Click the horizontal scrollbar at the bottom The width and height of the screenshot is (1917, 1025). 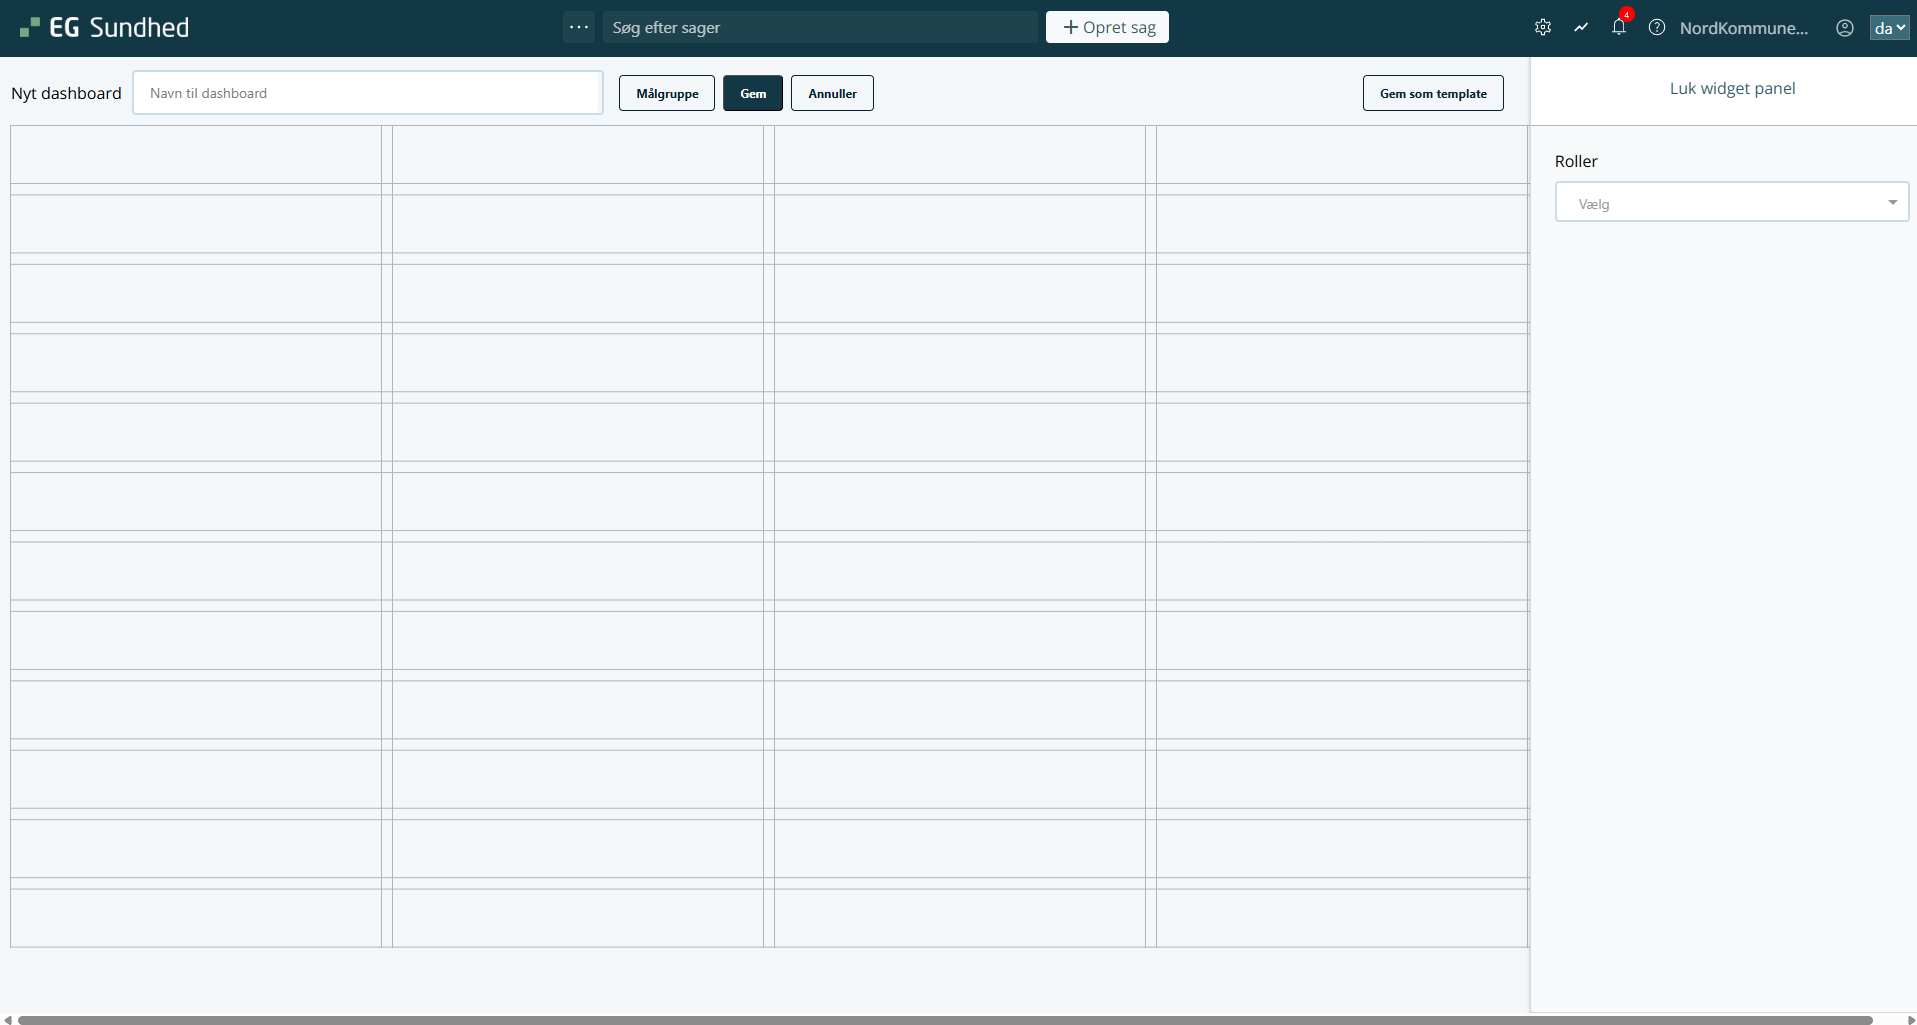(945, 1020)
